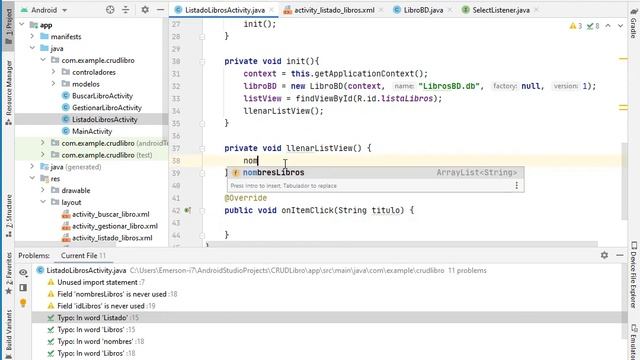Select 'Unused import statement' problem

click(x=101, y=282)
